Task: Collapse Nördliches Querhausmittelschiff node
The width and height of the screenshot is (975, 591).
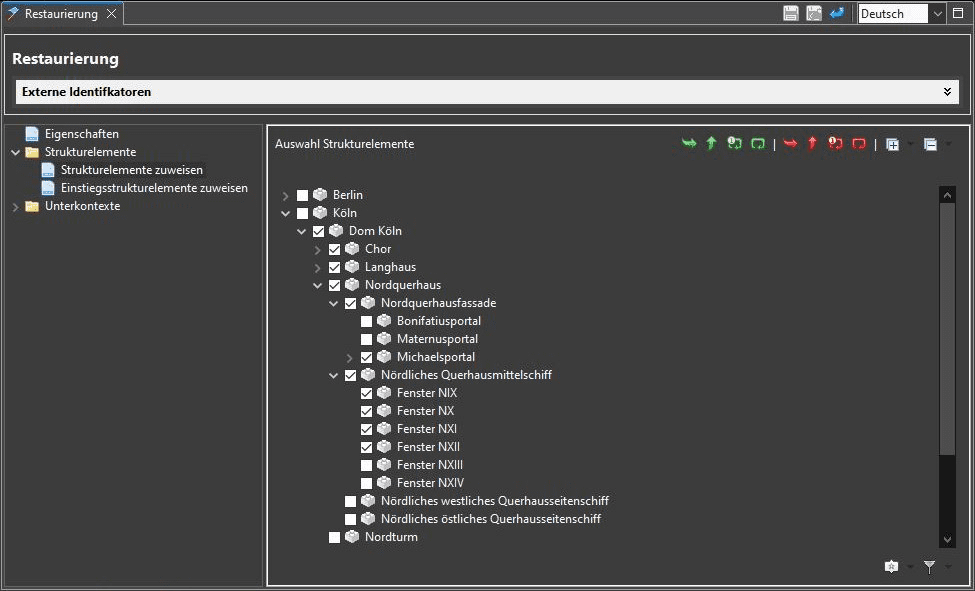Action: [x=333, y=376]
